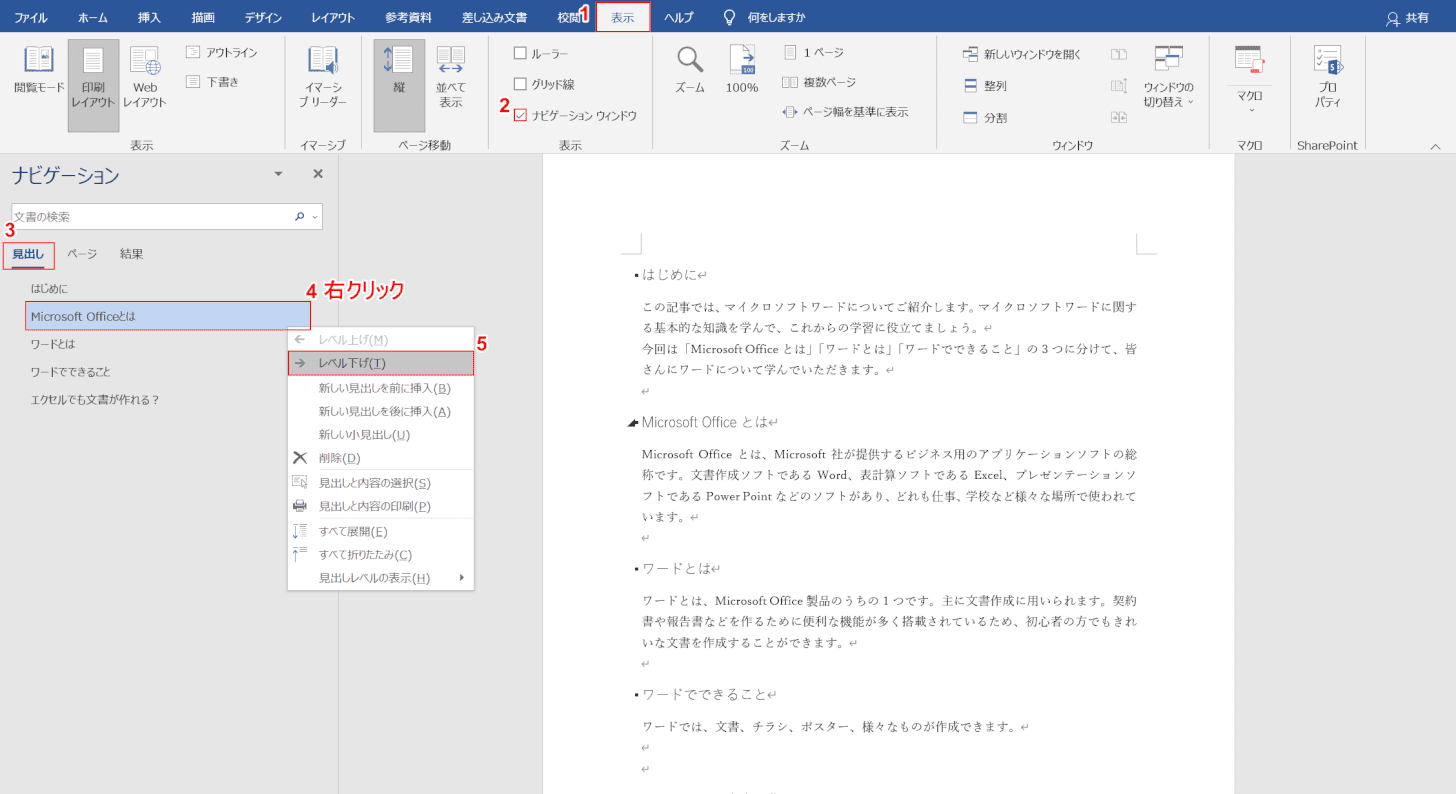The height and width of the screenshot is (794, 1456).
Task: Open the Home (ホーム) tab
Action: (x=93, y=18)
